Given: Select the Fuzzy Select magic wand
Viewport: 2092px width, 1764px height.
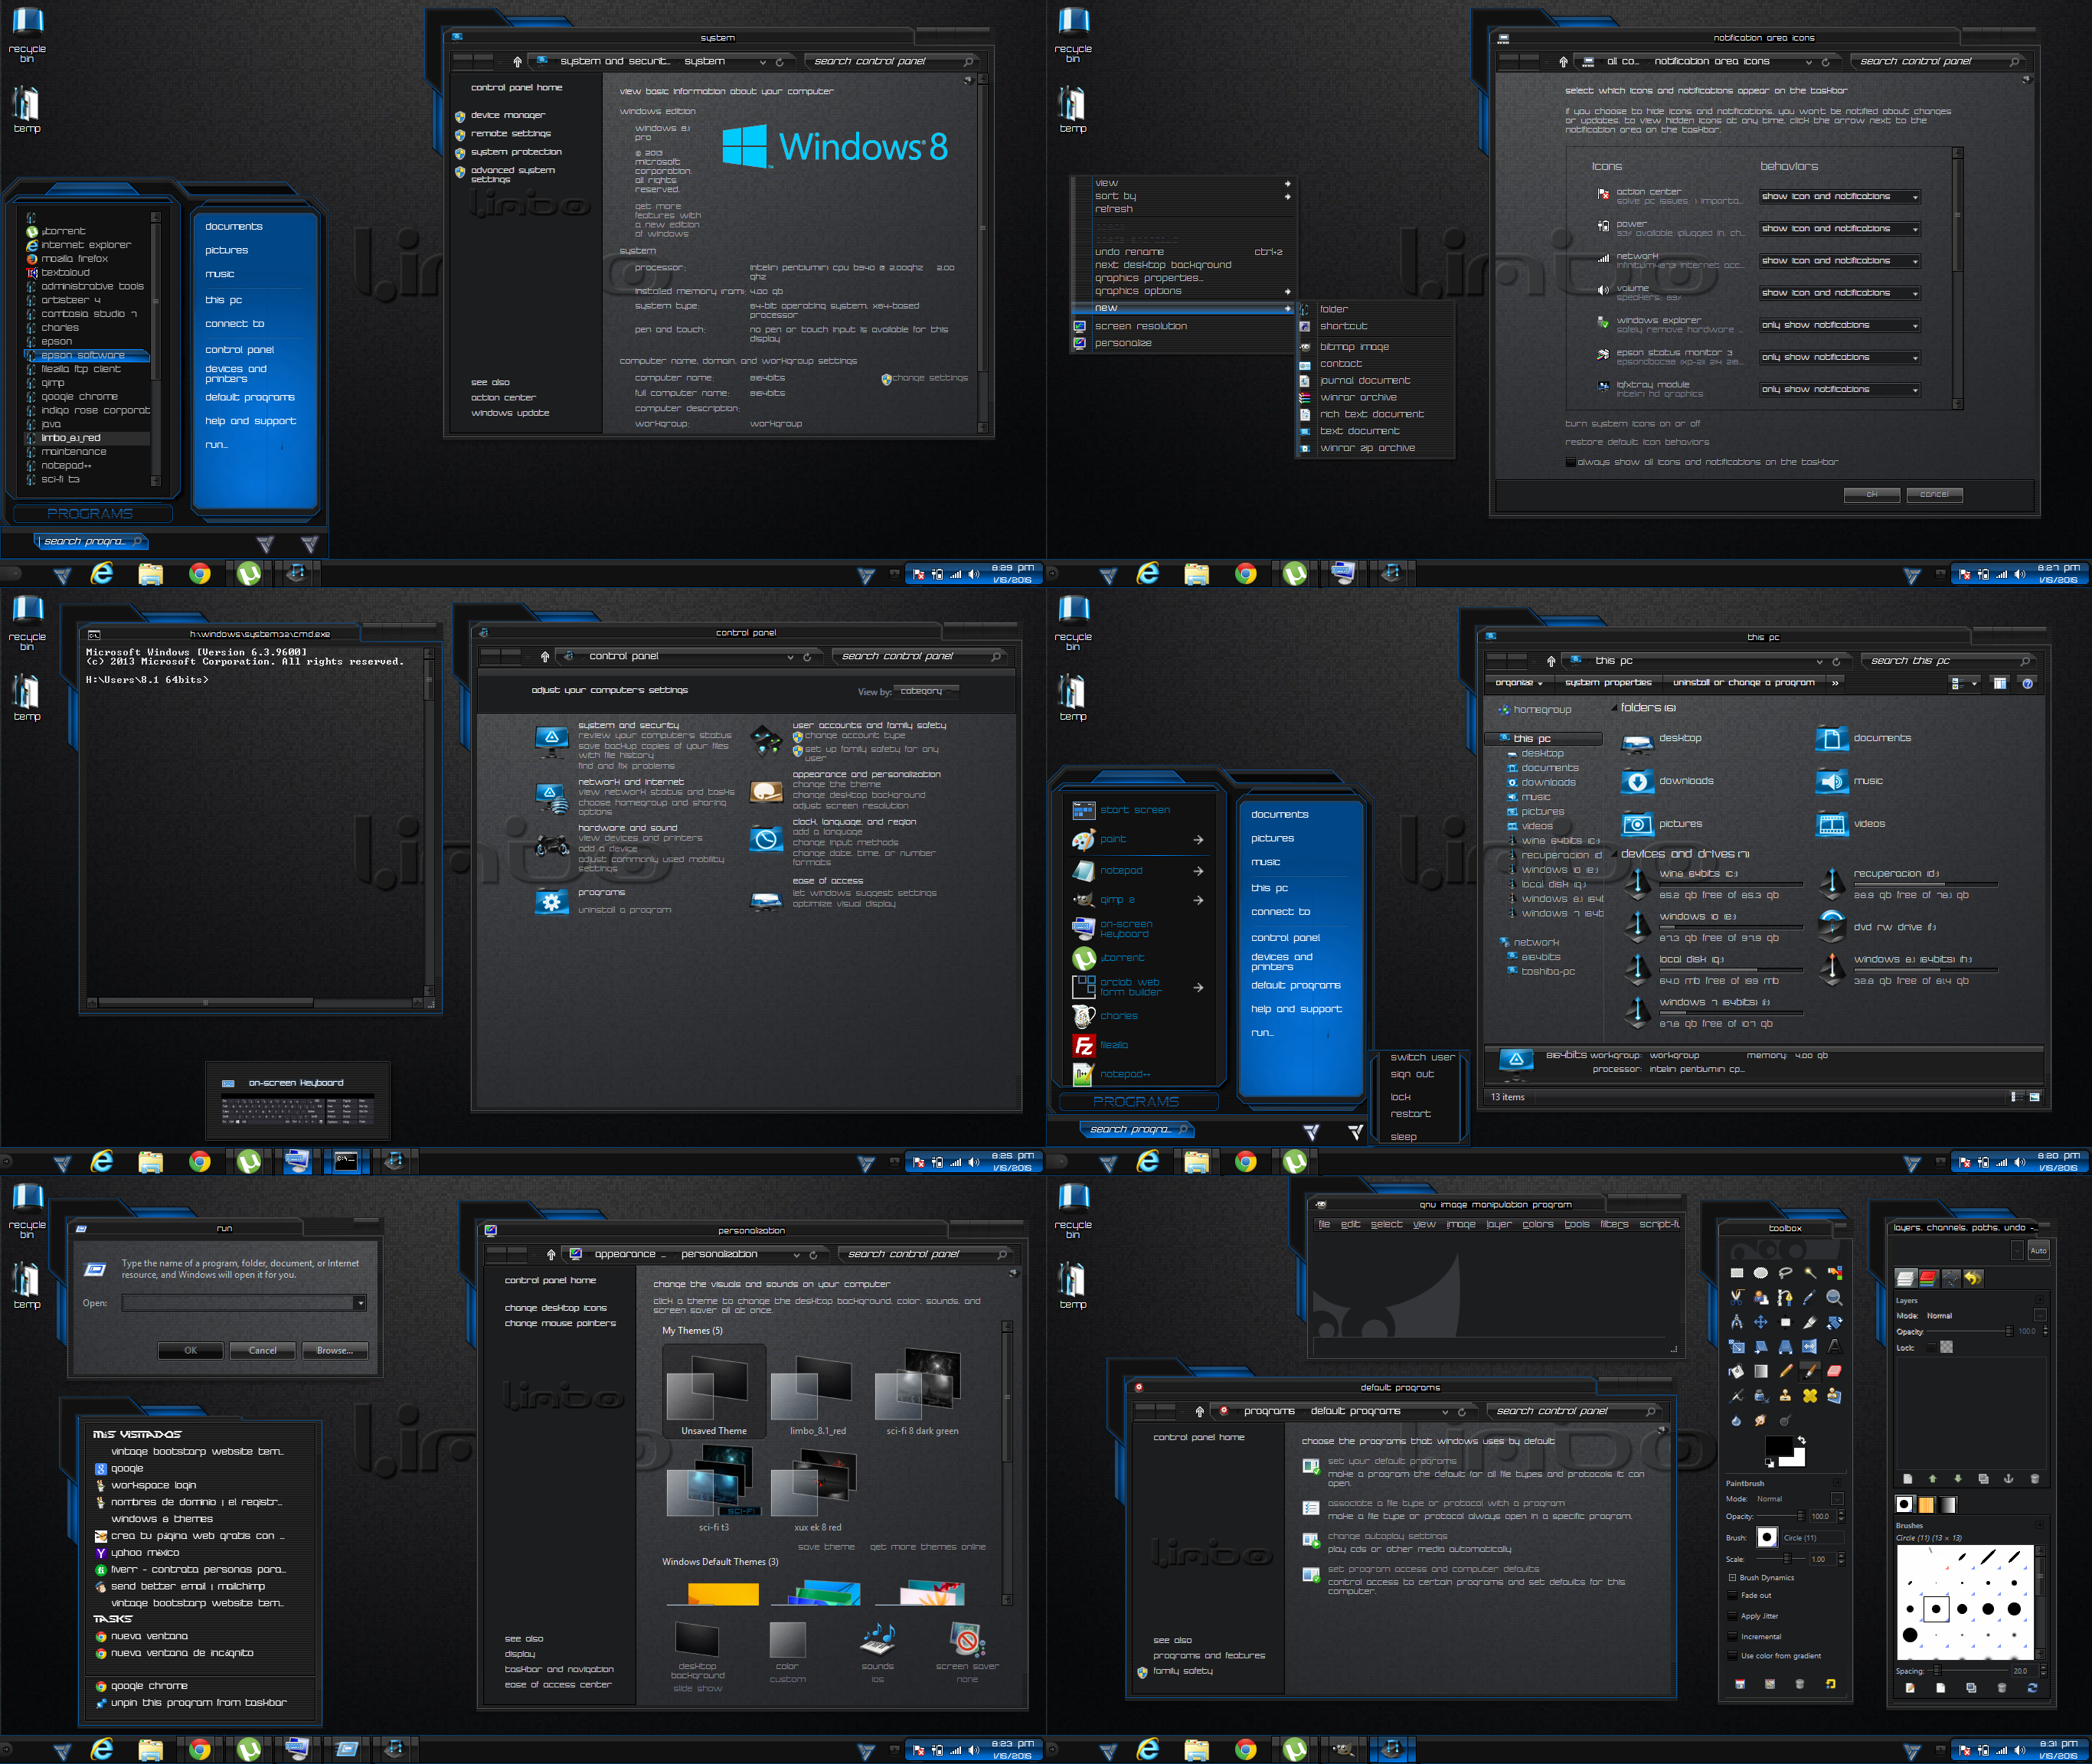Looking at the screenshot, I should point(1810,1273).
